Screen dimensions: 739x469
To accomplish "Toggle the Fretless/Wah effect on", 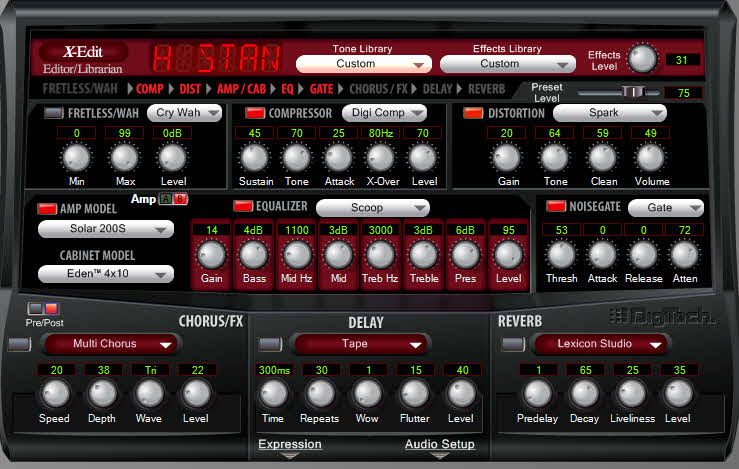I will click(x=54, y=113).
